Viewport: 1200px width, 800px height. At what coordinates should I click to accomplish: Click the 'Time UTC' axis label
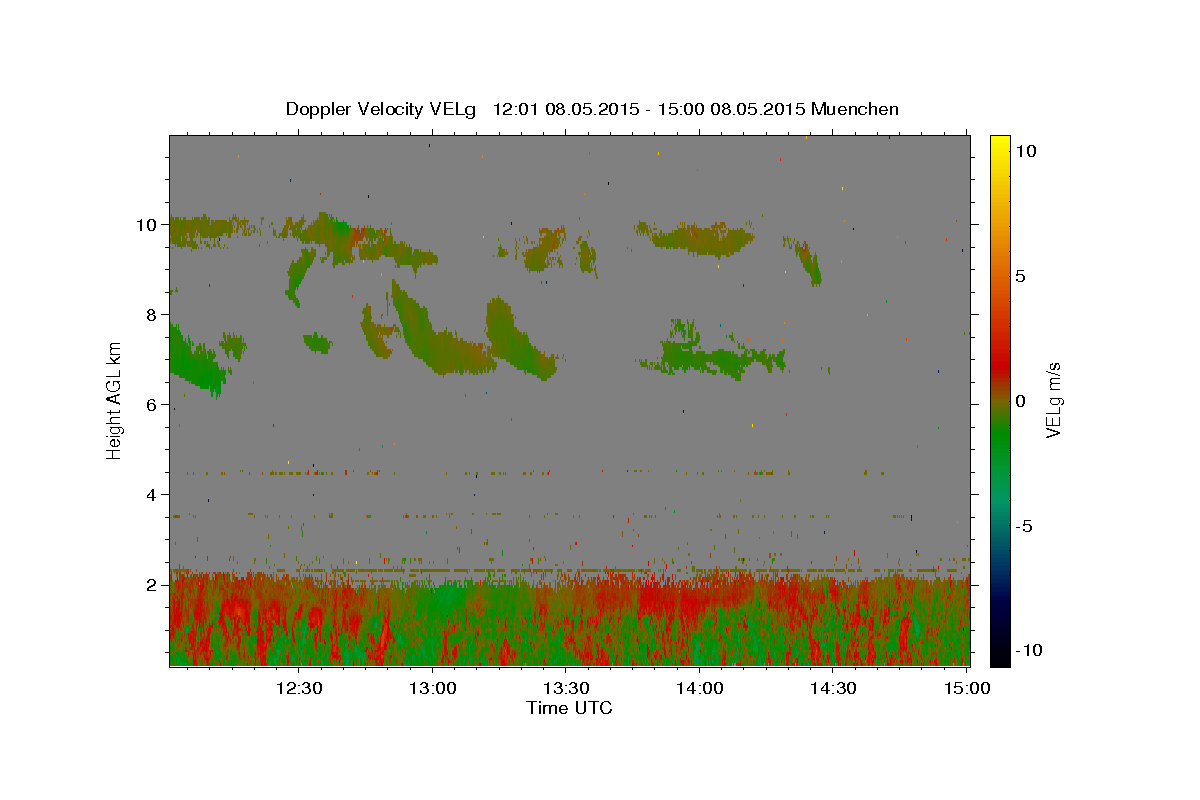569,708
